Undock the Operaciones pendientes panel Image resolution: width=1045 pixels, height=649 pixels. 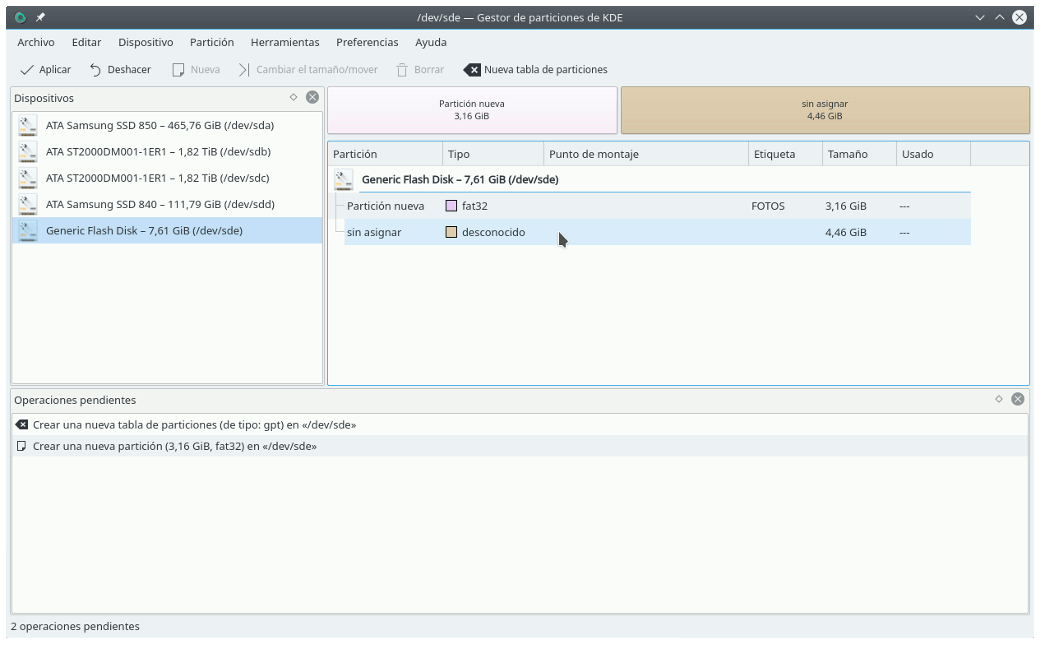click(998, 399)
